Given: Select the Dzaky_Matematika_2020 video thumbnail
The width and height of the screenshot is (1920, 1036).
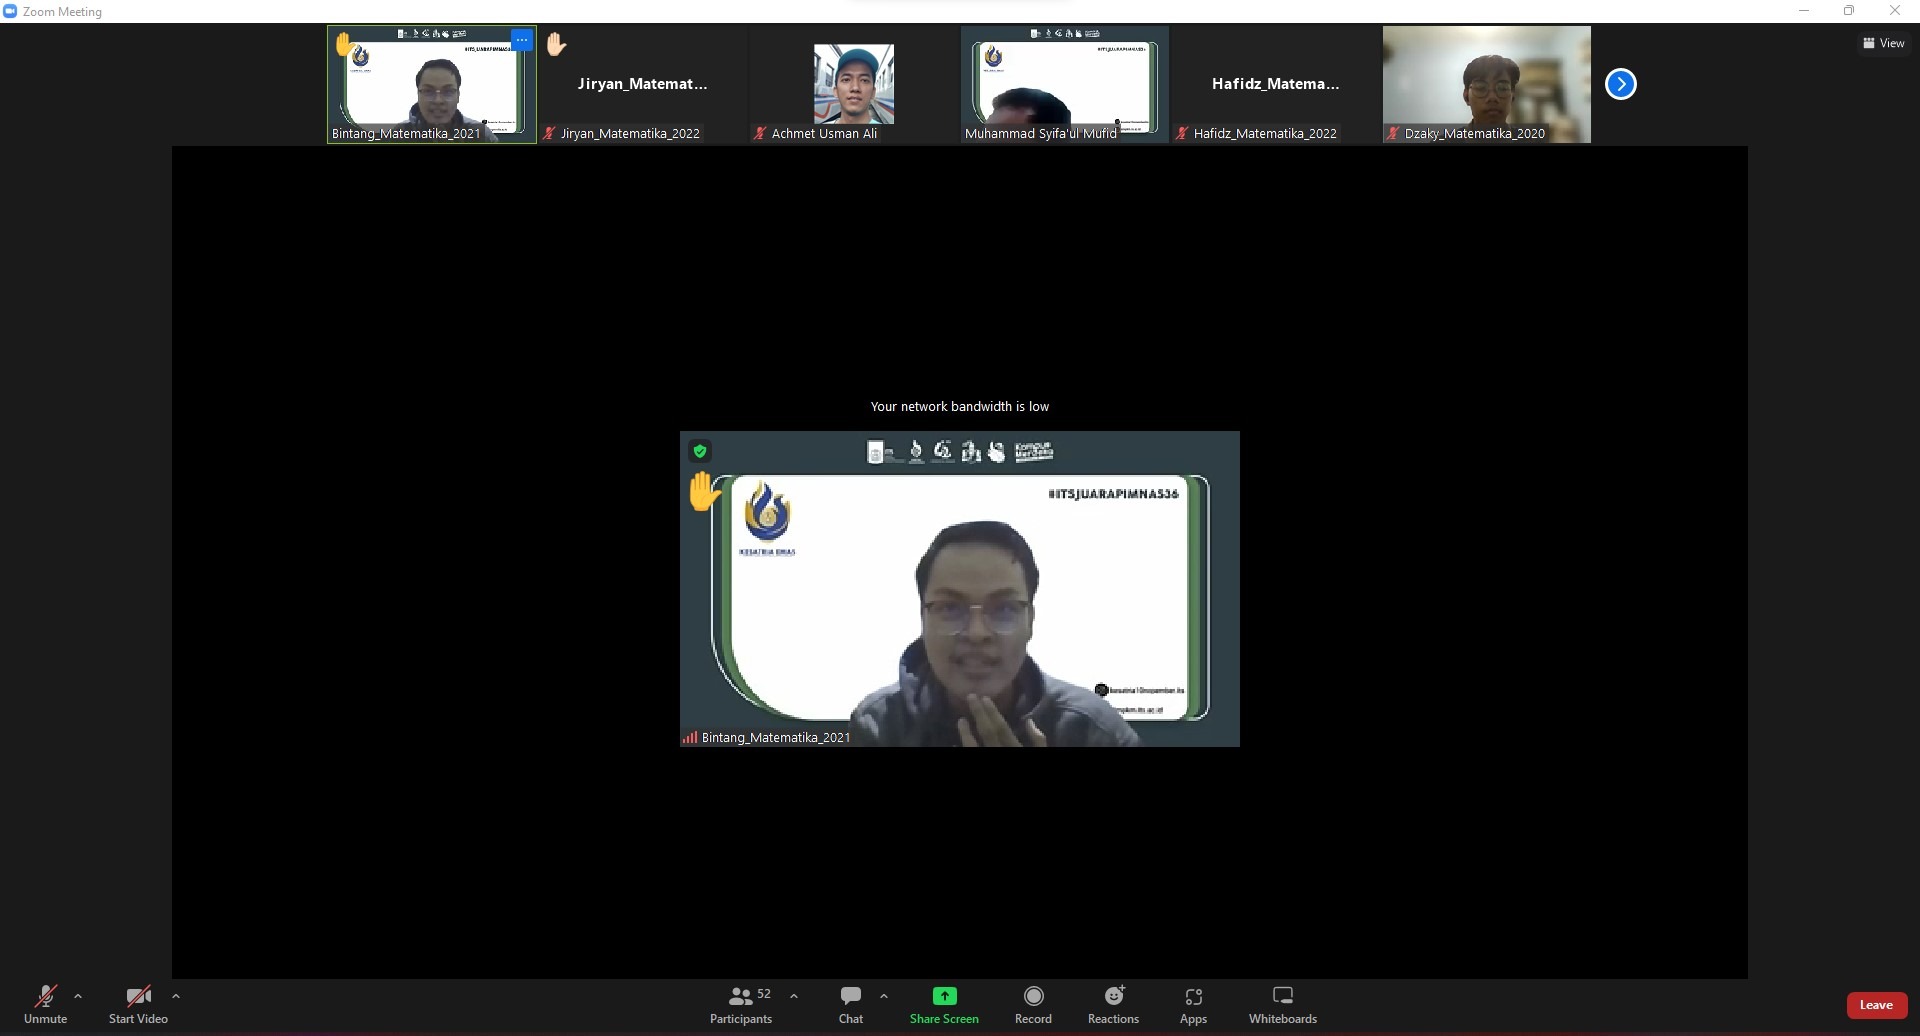Looking at the screenshot, I should [1486, 85].
